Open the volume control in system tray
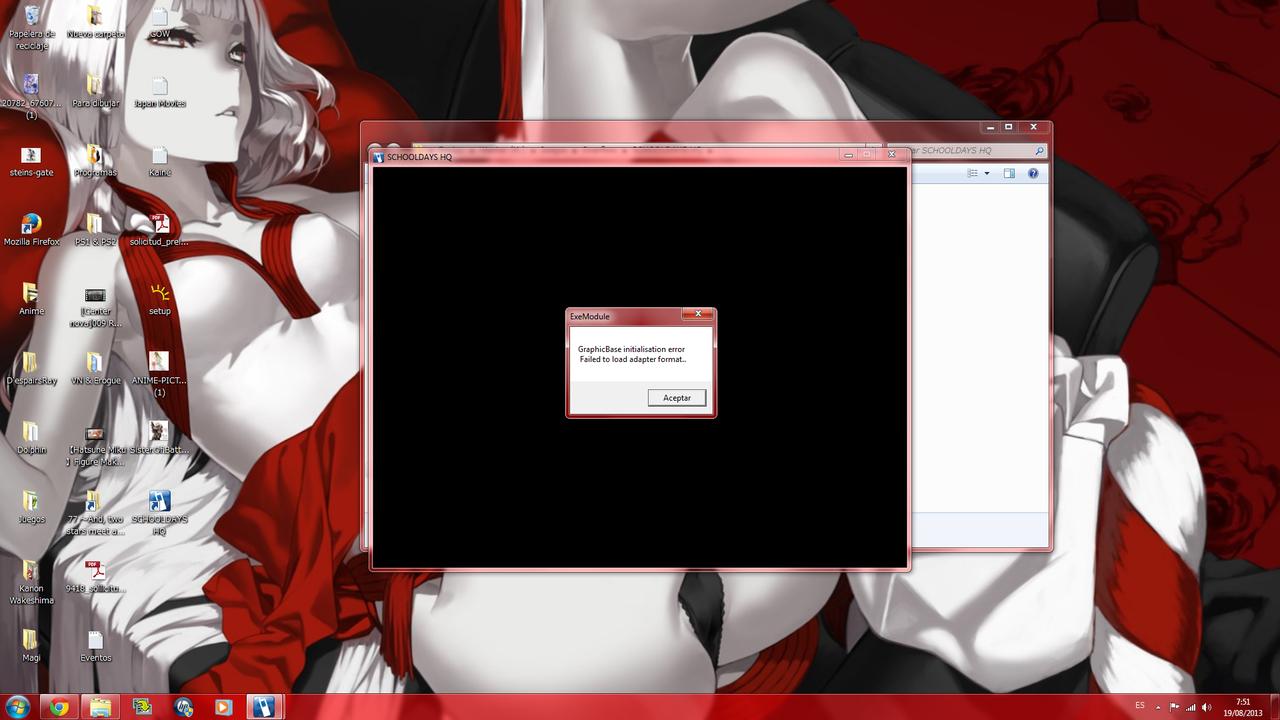 coord(1206,707)
